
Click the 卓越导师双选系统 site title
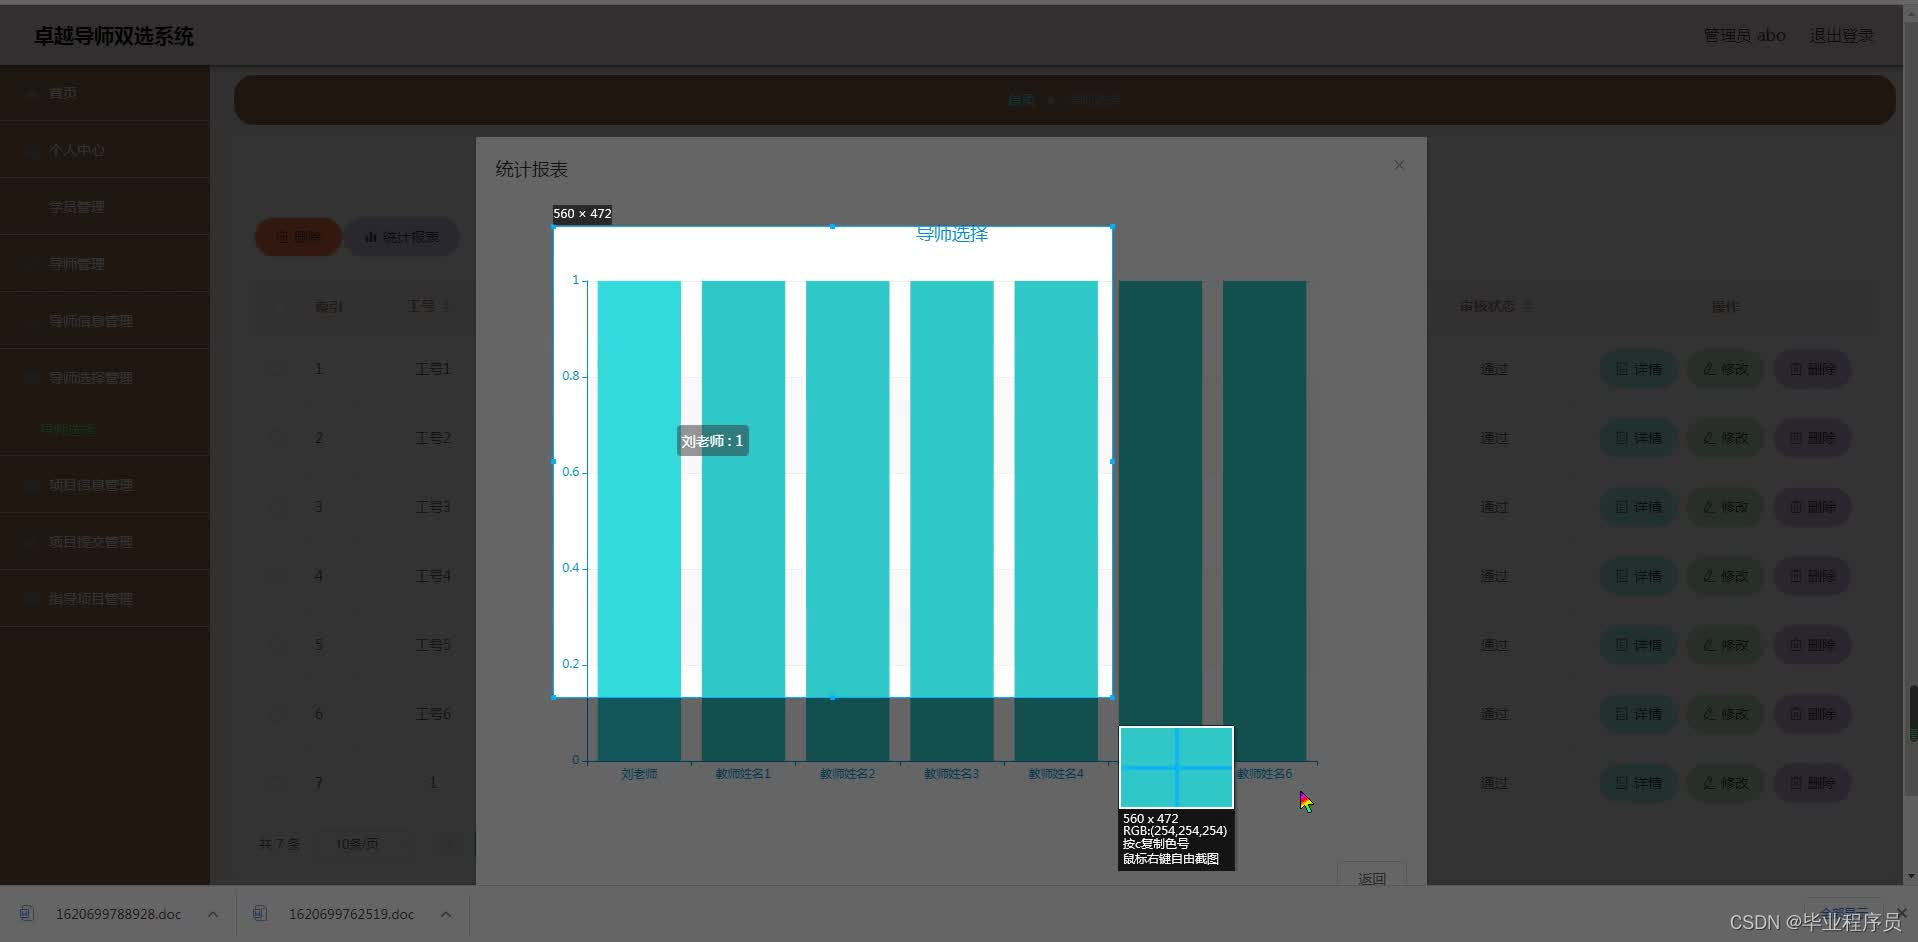pos(114,36)
